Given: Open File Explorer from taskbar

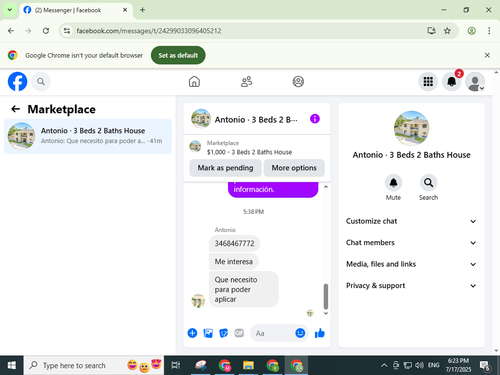Looking at the screenshot, I should (248, 365).
